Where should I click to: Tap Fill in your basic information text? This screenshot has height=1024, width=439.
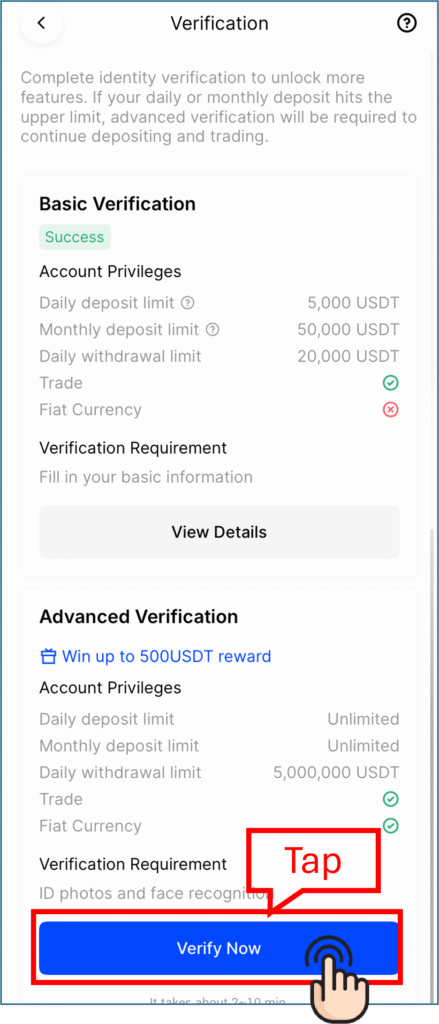coord(146,477)
